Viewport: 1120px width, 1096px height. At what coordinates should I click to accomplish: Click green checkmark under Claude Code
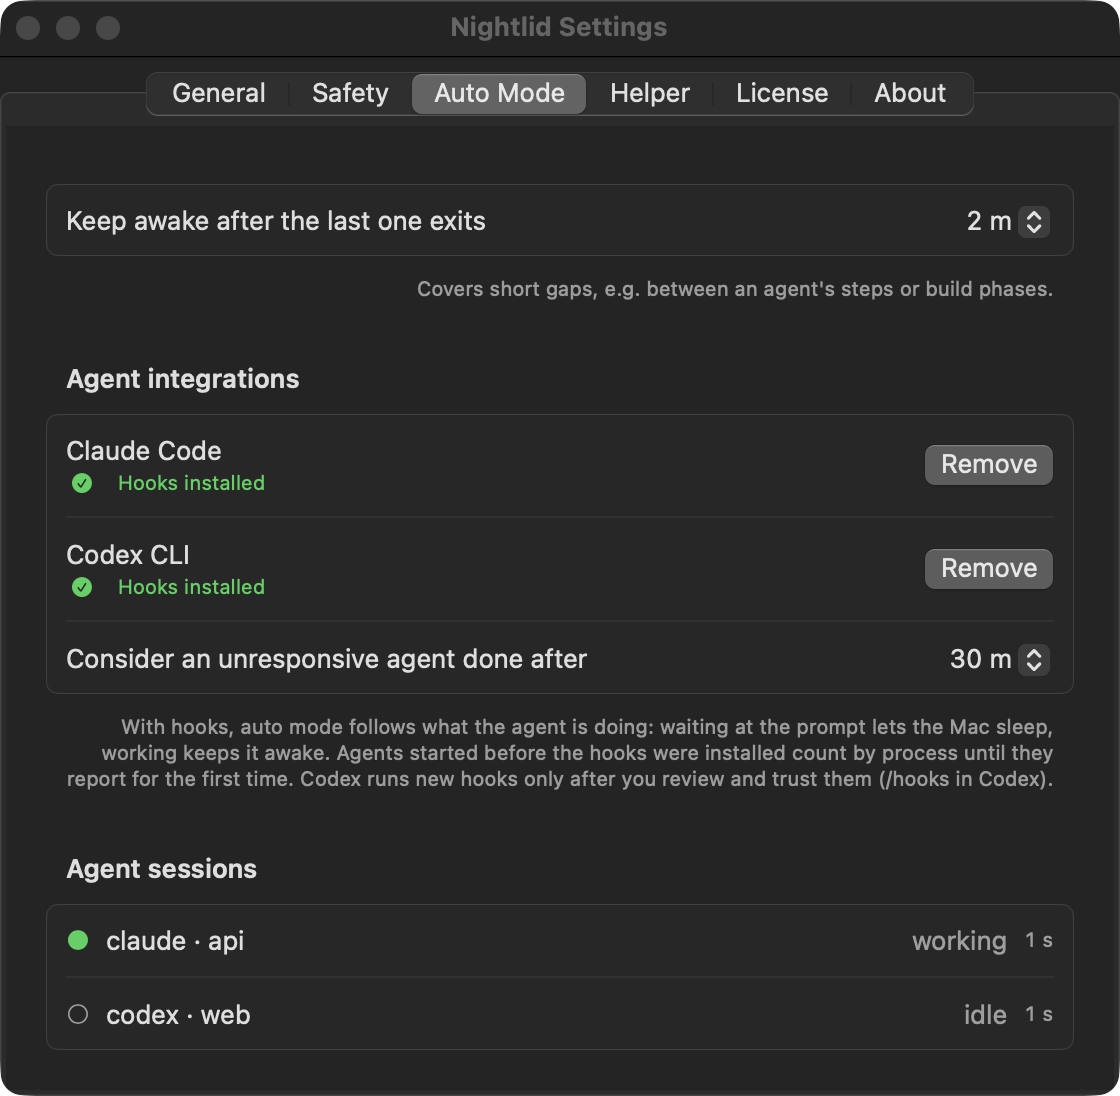[82, 484]
